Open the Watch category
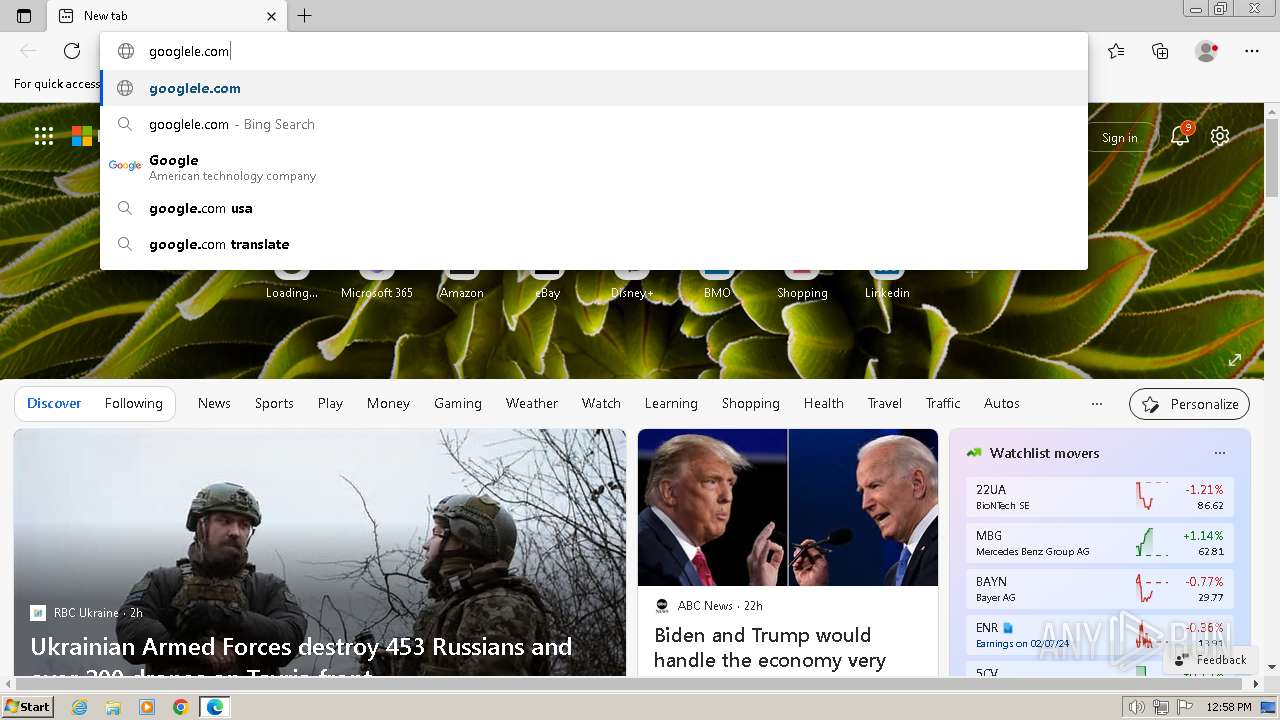1280x720 pixels. coord(601,403)
